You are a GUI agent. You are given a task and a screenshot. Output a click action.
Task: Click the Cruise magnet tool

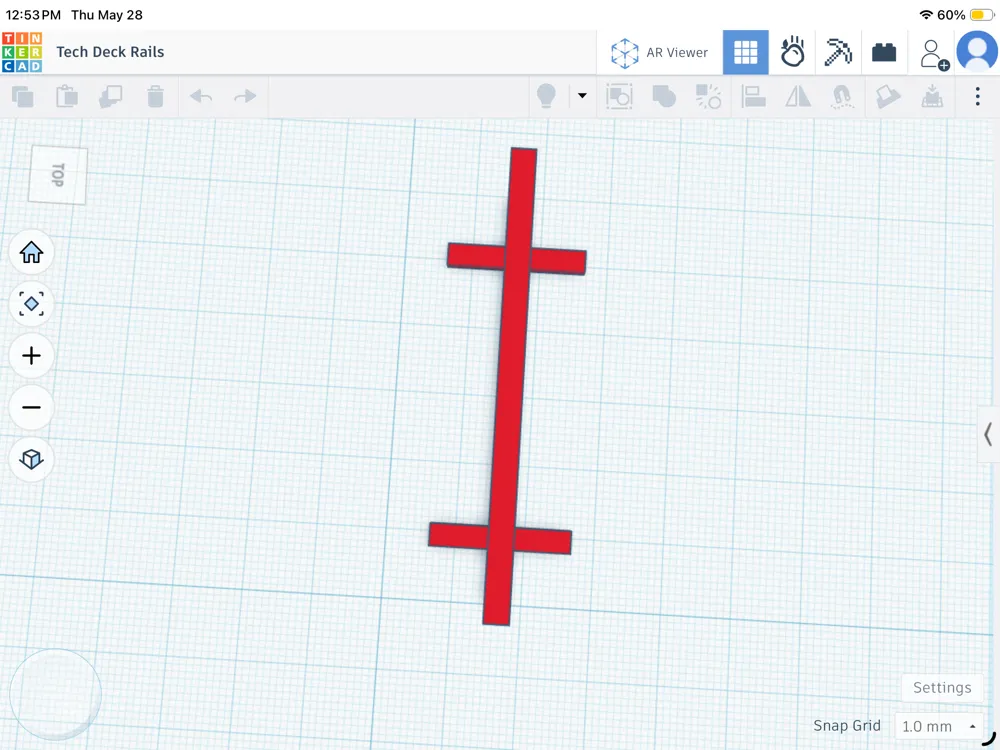click(x=842, y=96)
